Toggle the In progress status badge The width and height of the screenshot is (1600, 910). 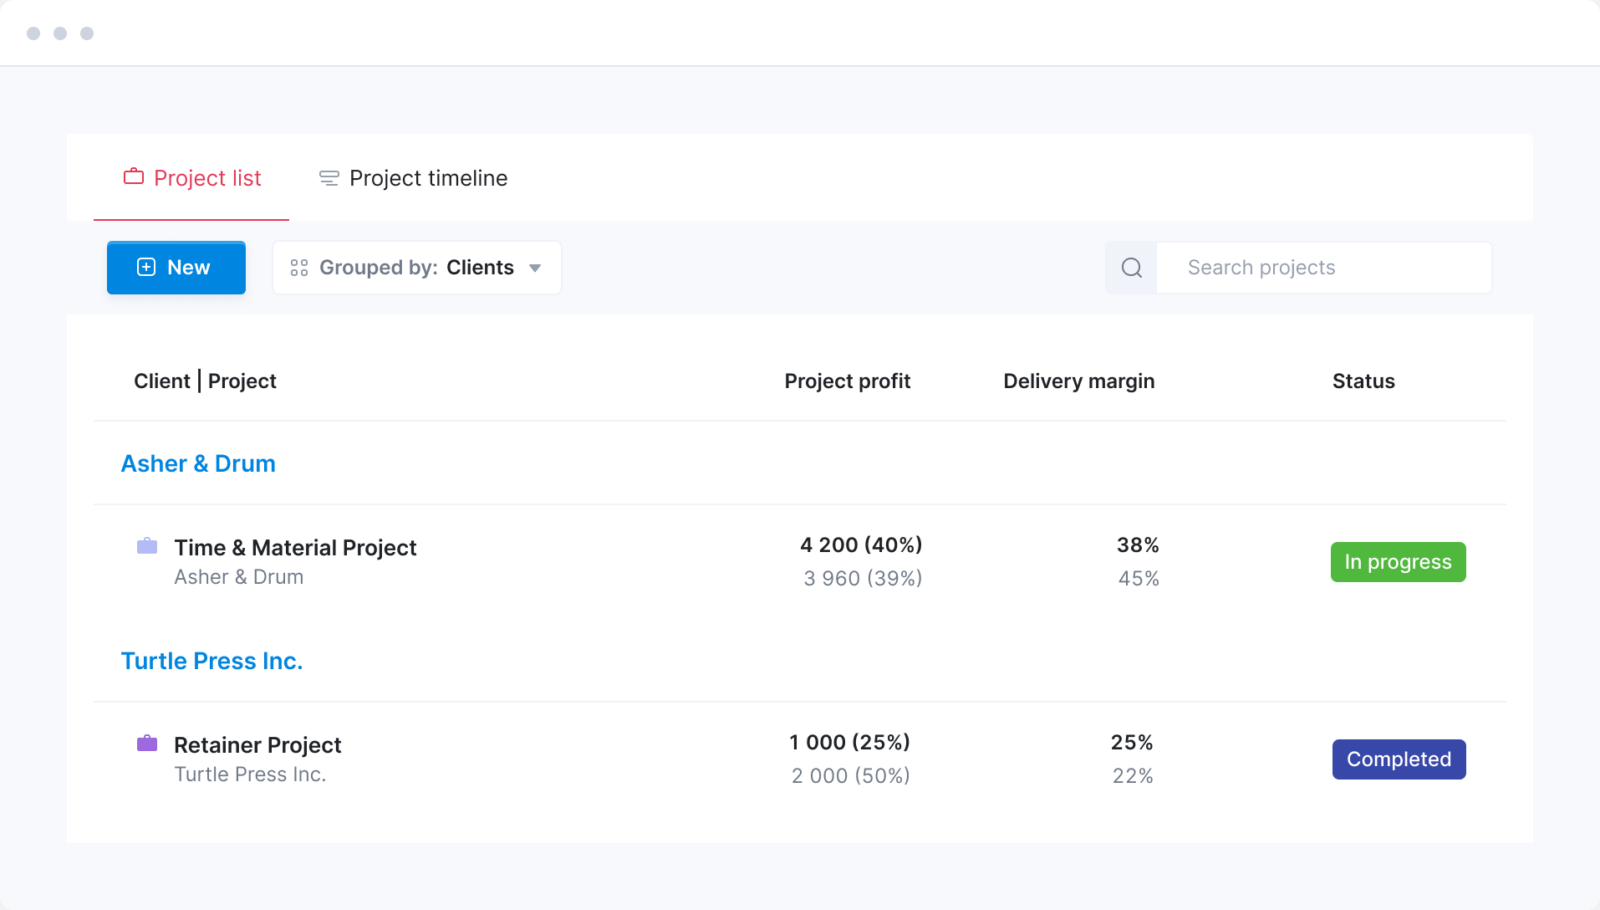[1397, 561]
